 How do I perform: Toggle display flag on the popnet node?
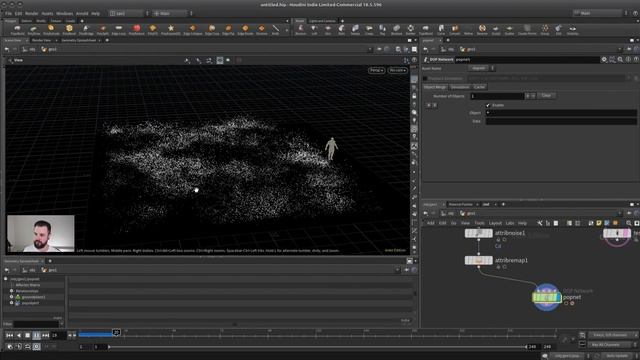point(558,298)
